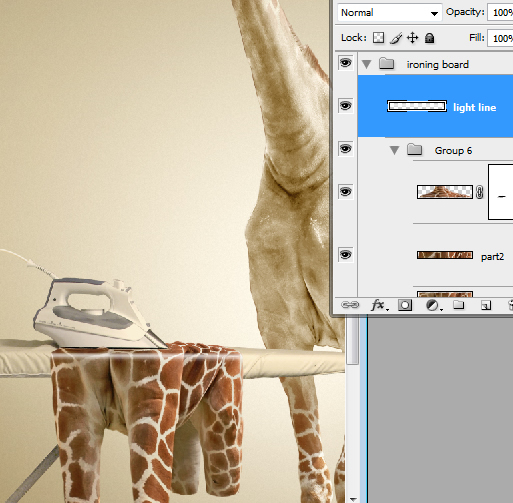The width and height of the screenshot is (513, 503).
Task: Hide the part2 layer
Action: pyautogui.click(x=346, y=255)
